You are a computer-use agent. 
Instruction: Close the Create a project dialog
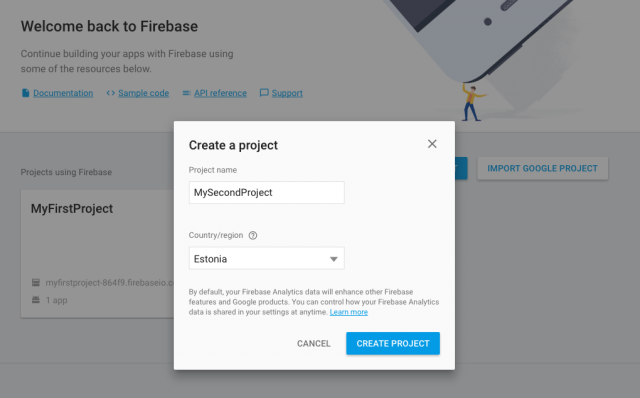click(432, 144)
